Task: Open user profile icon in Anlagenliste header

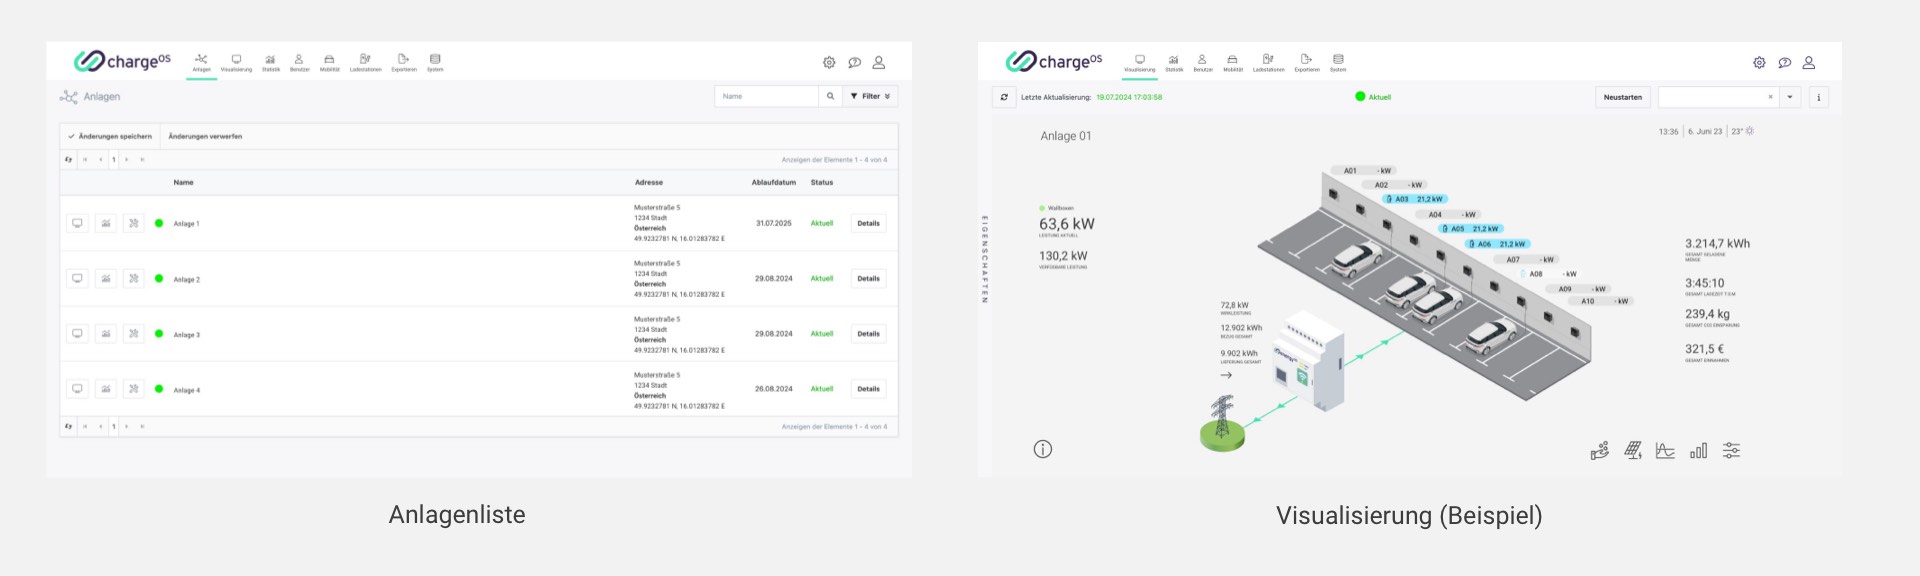Action: click(x=879, y=62)
